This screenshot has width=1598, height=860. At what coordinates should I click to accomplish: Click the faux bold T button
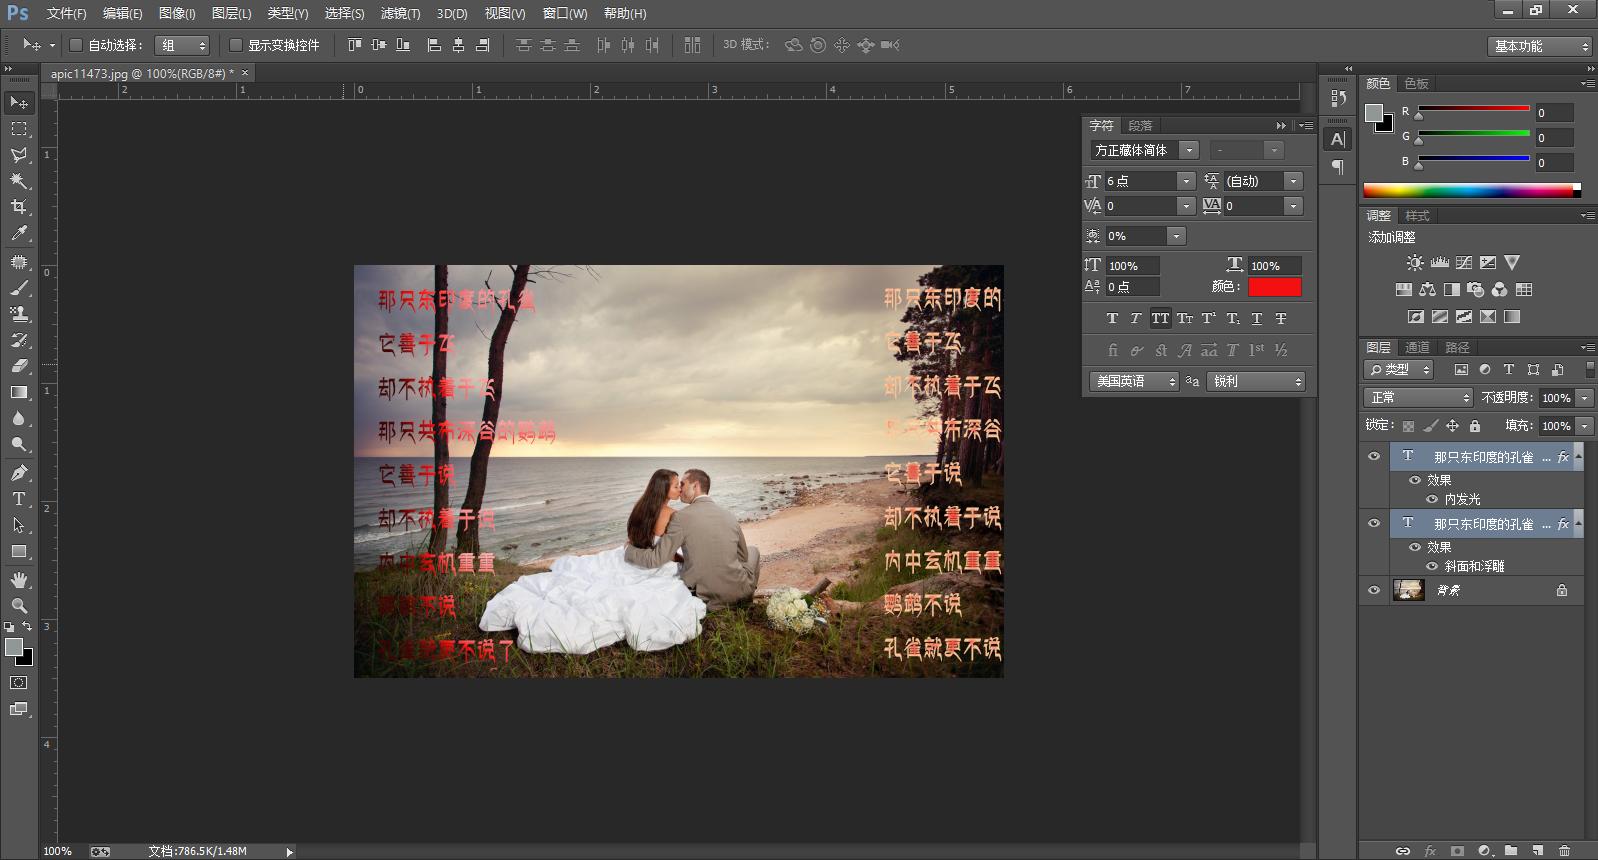pyautogui.click(x=1112, y=318)
